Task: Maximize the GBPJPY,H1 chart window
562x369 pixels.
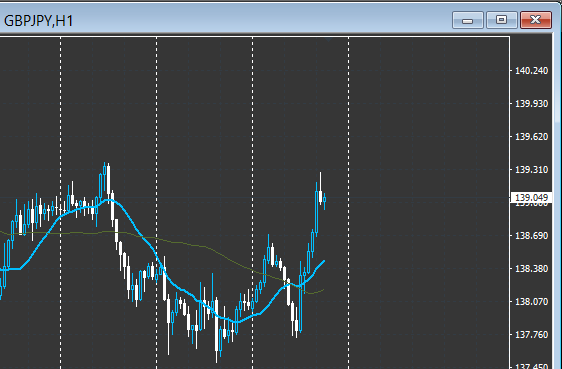Action: 501,20
